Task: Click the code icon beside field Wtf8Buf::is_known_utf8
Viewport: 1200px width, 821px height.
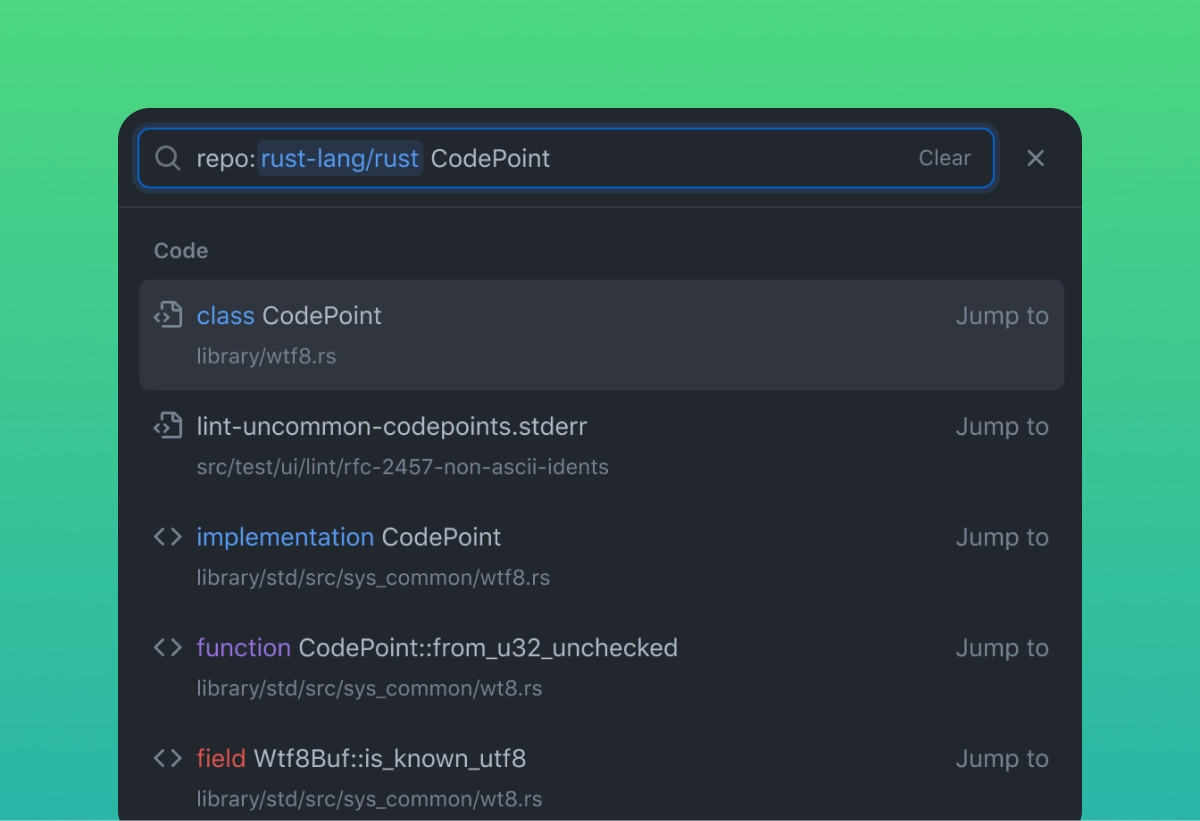Action: tap(168, 759)
